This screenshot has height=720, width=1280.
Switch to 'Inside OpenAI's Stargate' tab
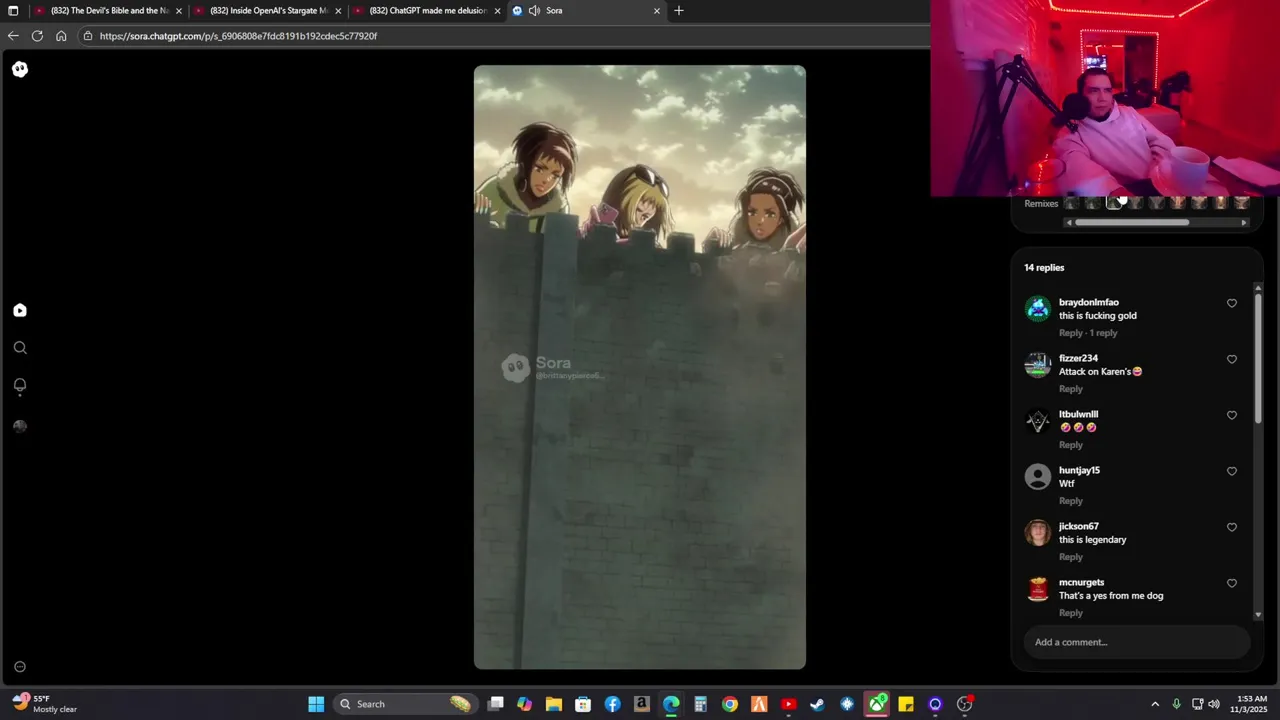[265, 11]
